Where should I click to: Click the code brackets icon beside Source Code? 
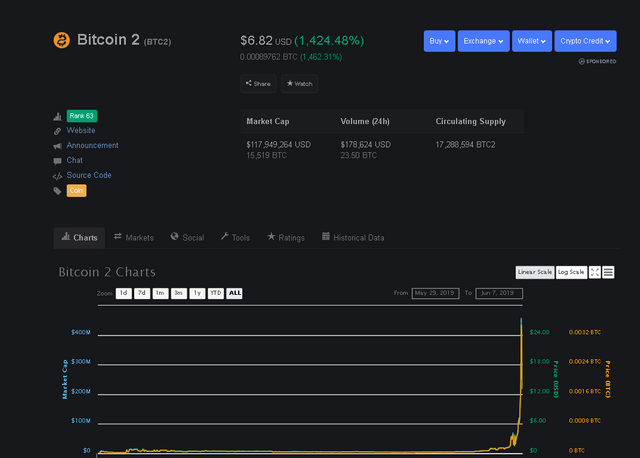coord(57,176)
